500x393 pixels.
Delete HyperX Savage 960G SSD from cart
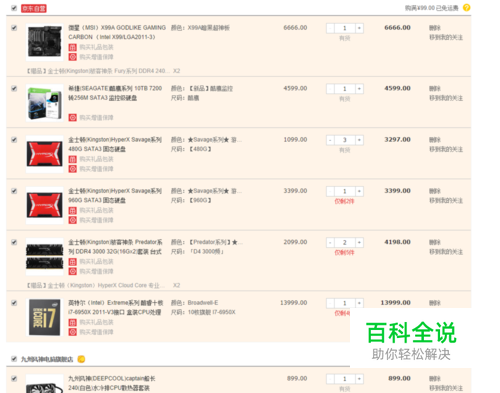tap(435, 191)
